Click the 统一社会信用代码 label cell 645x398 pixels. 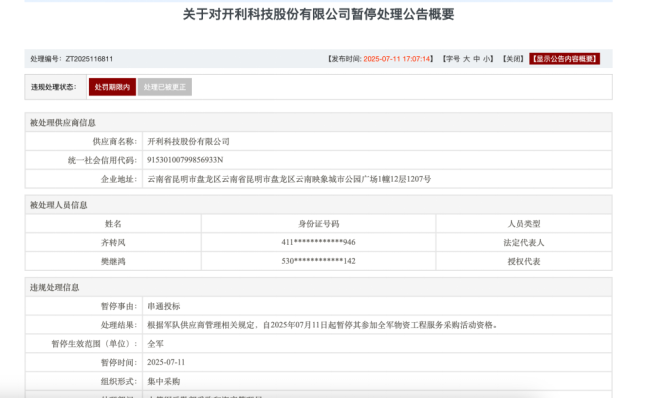(84, 160)
